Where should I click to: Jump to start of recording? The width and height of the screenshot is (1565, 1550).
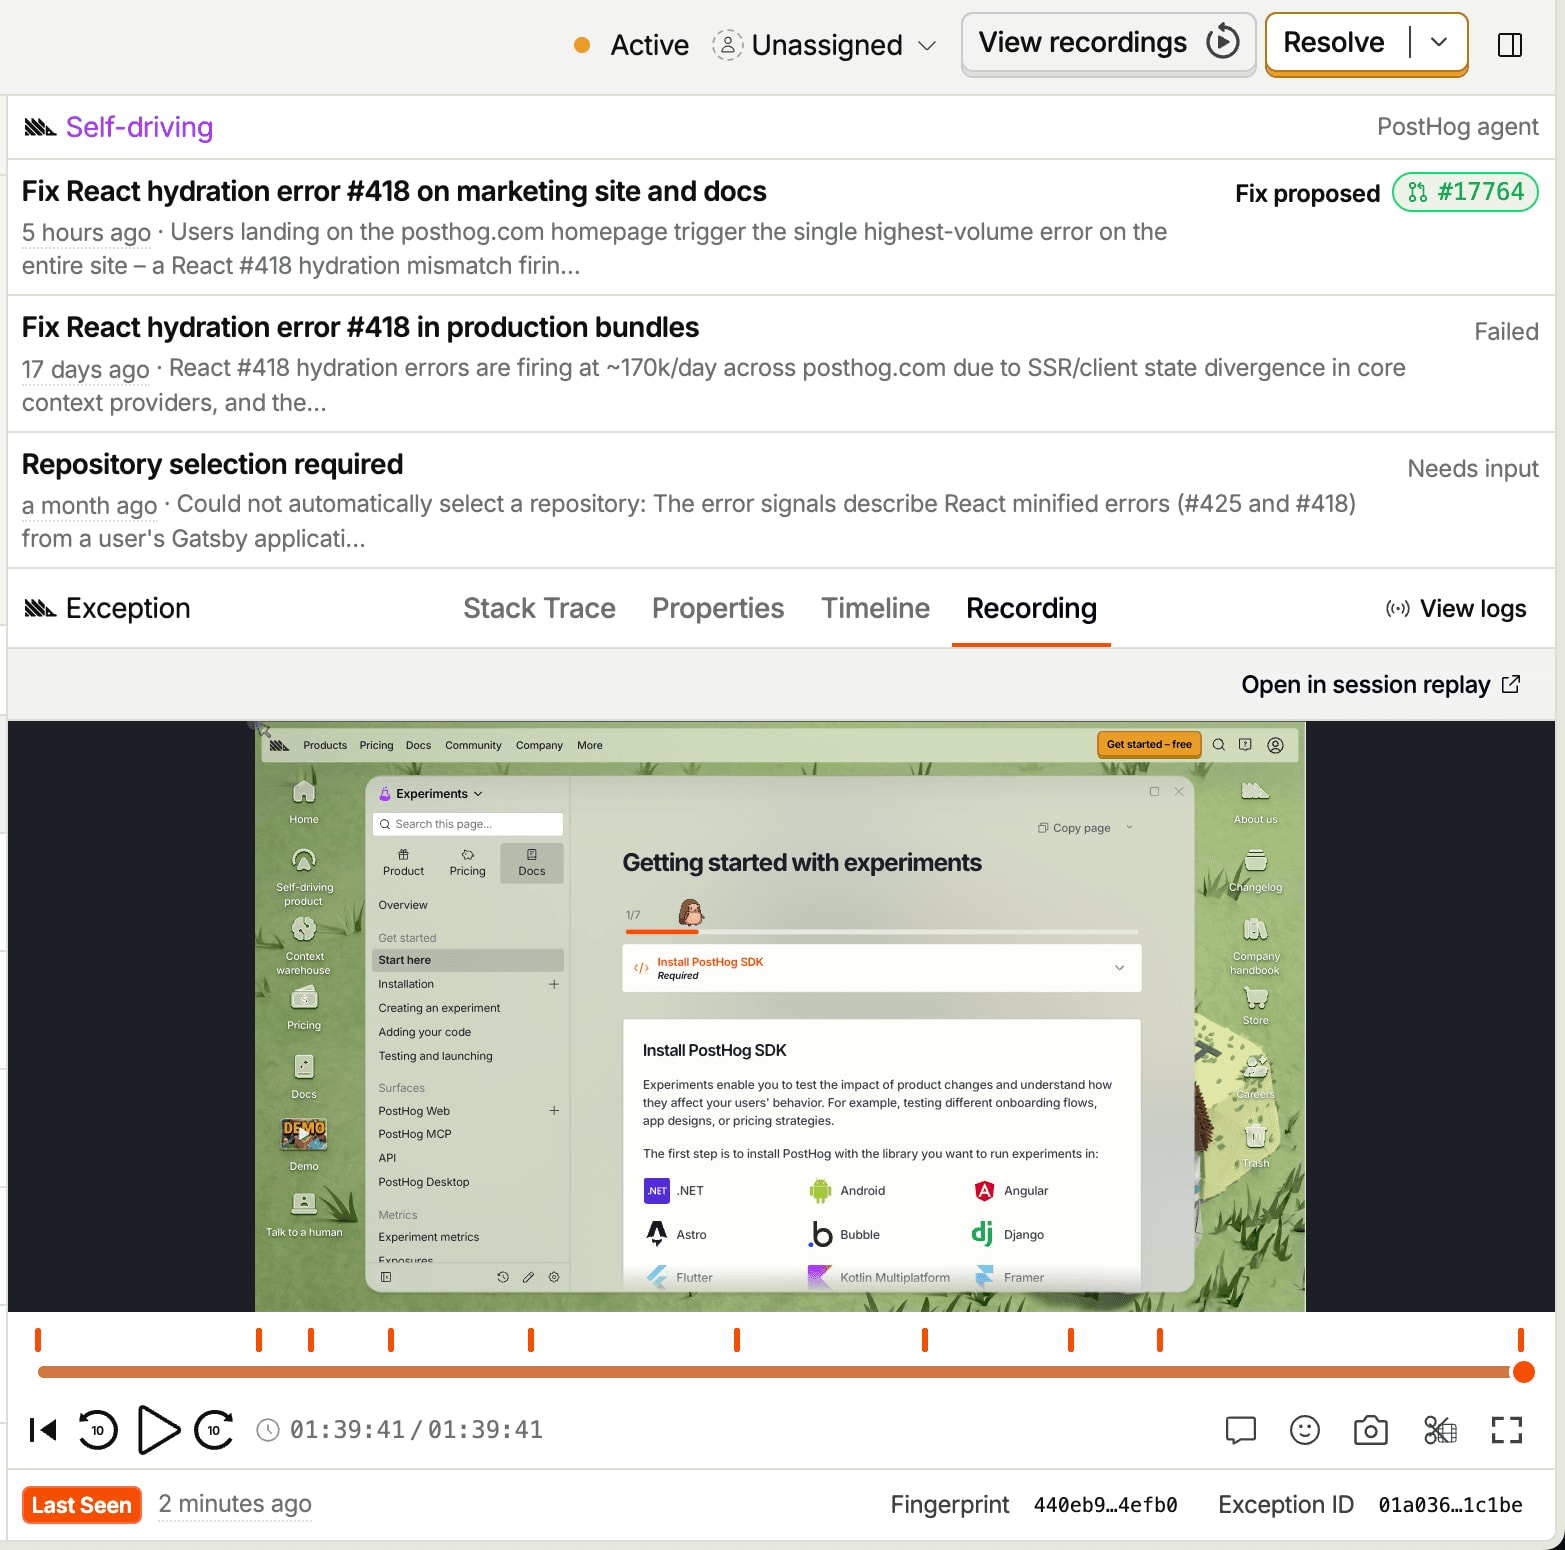[43, 1430]
